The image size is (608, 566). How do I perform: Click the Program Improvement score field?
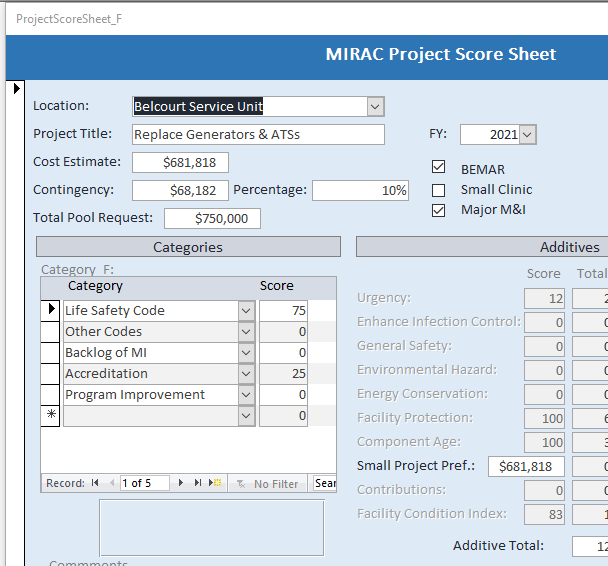(283, 394)
